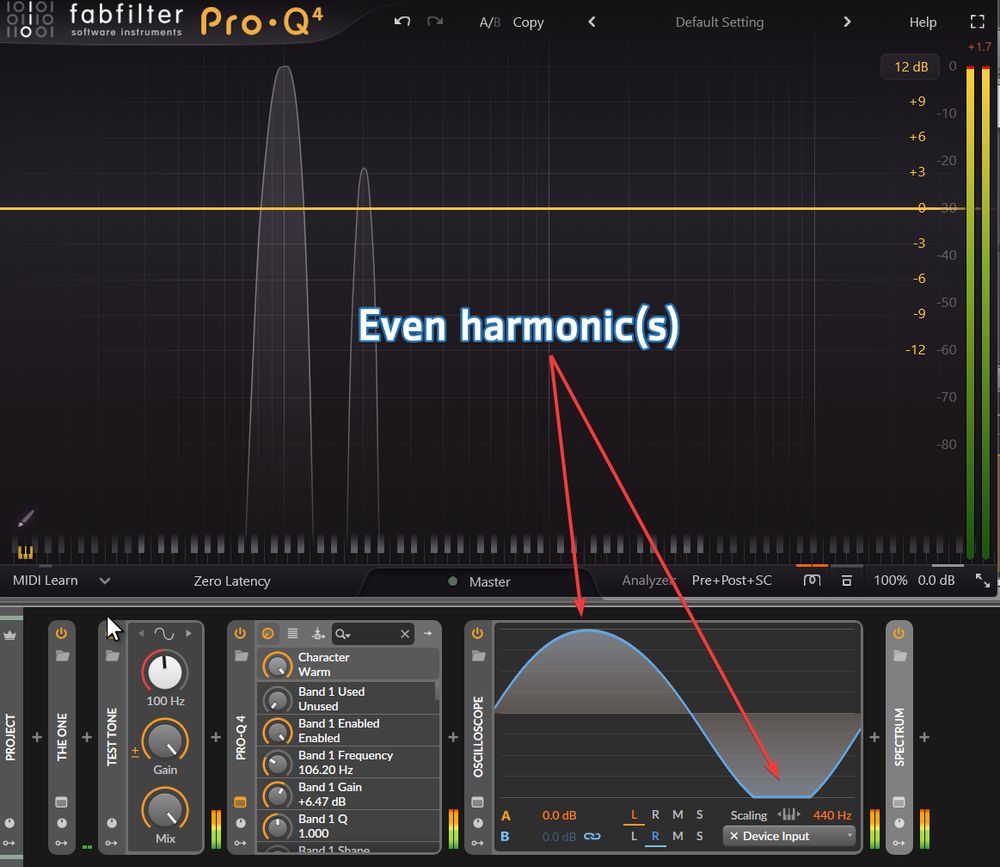Click the 100 Hz frequency knob
1000x867 pixels.
(165, 671)
